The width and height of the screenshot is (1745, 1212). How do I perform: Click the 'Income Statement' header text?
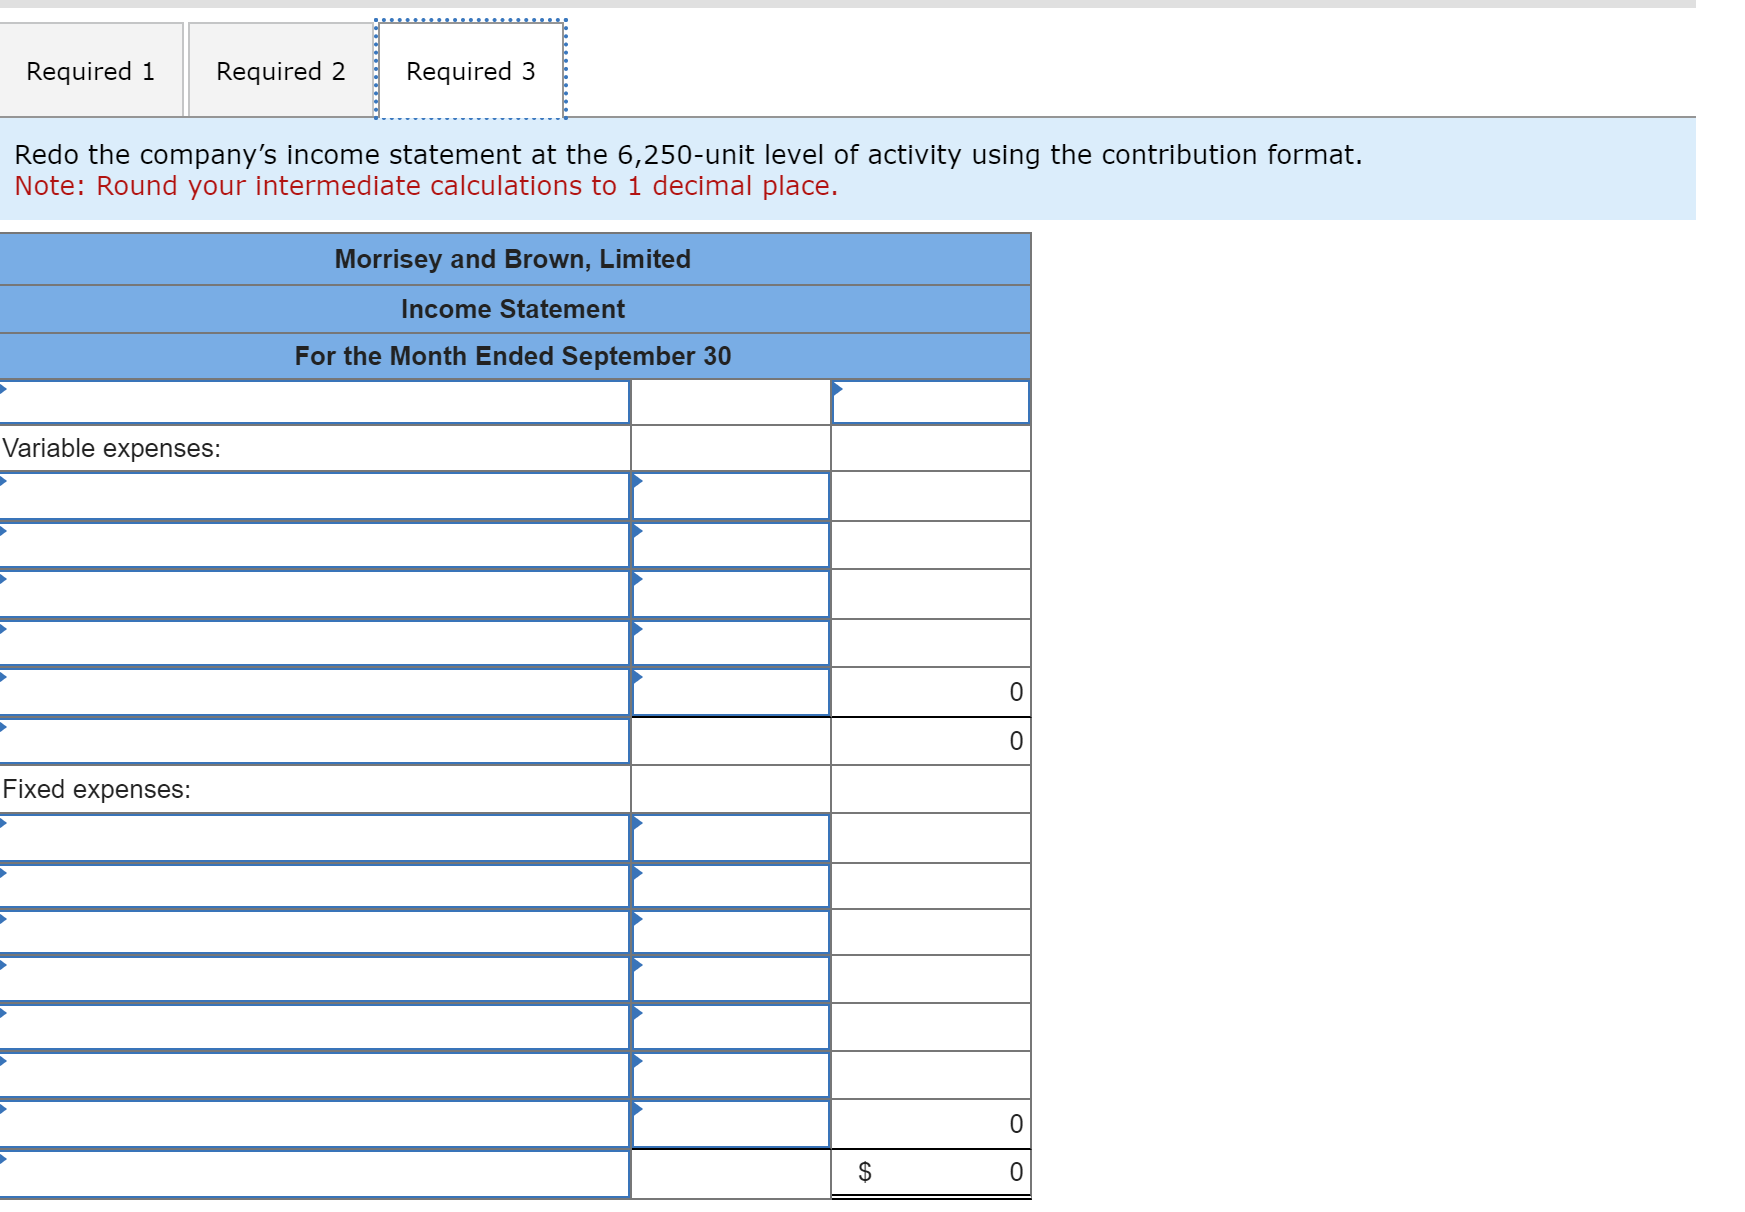pos(513,309)
